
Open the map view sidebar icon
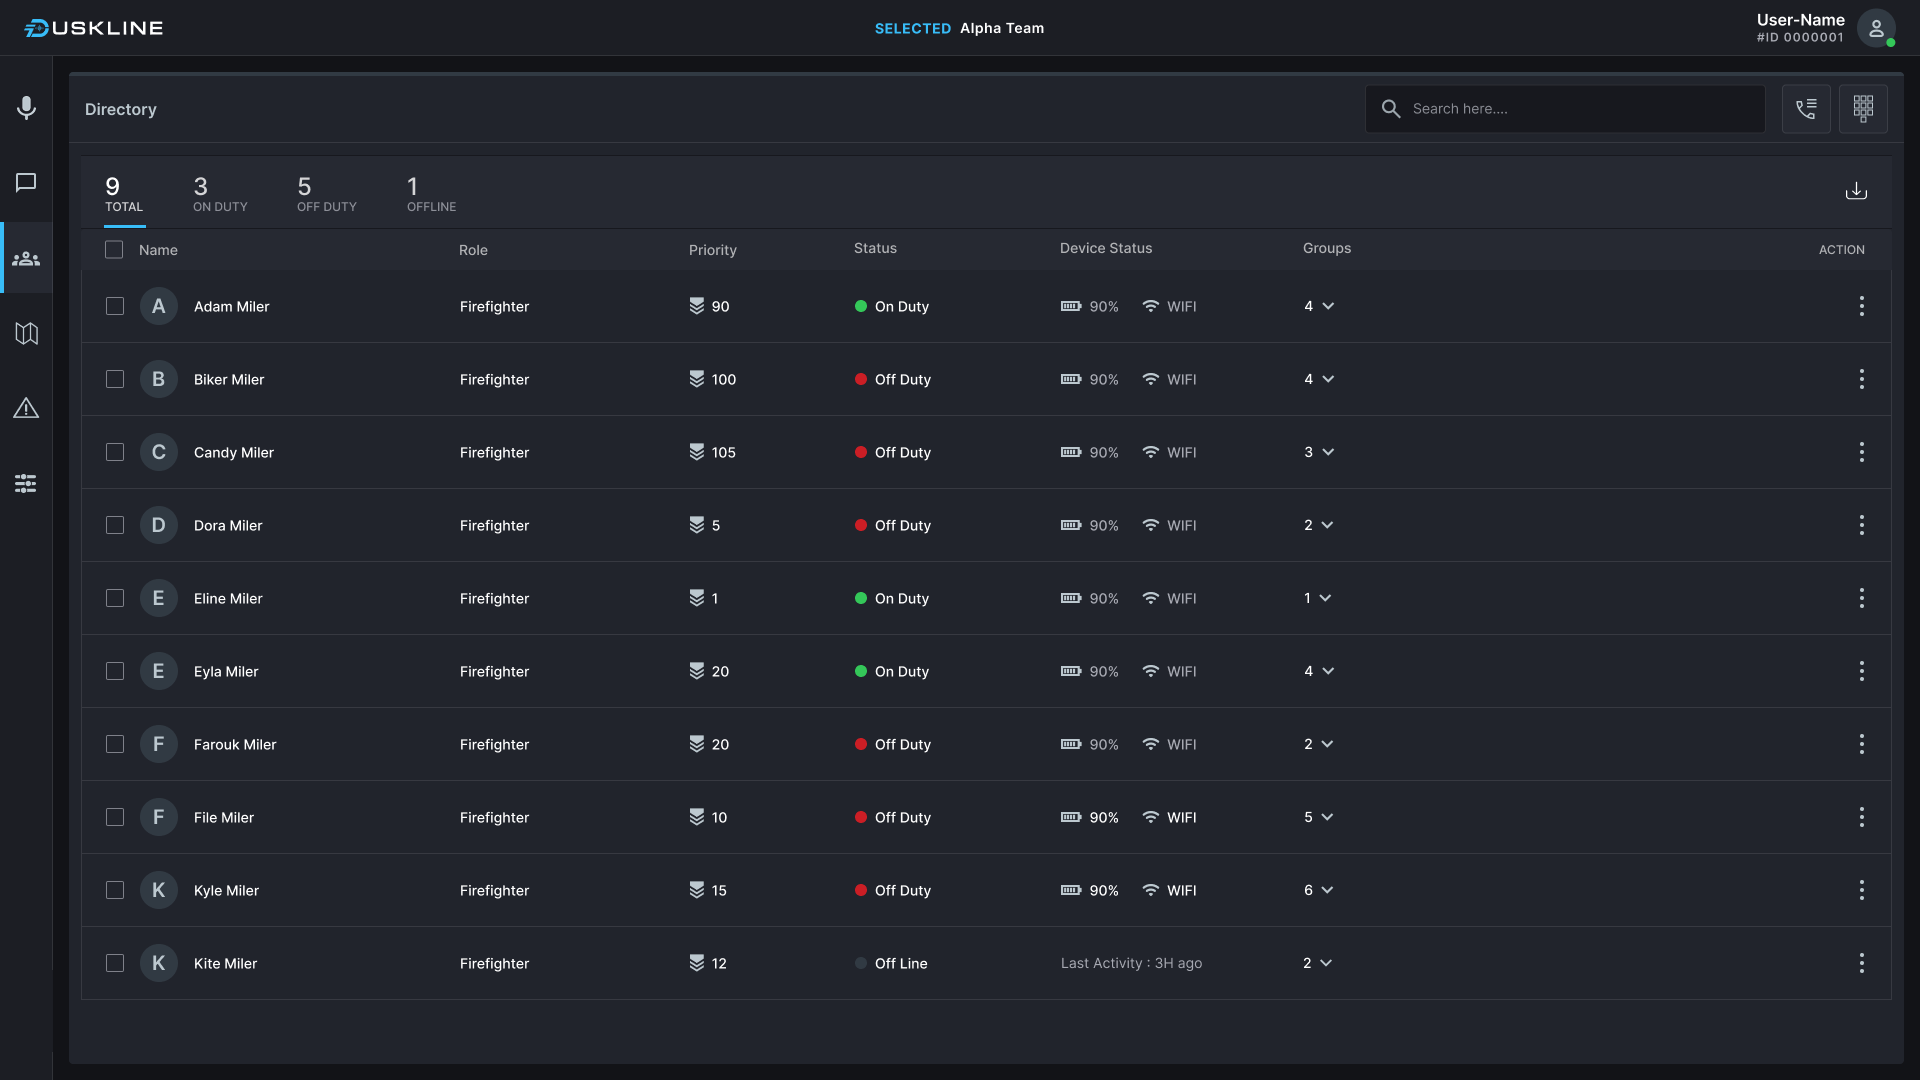coord(26,333)
